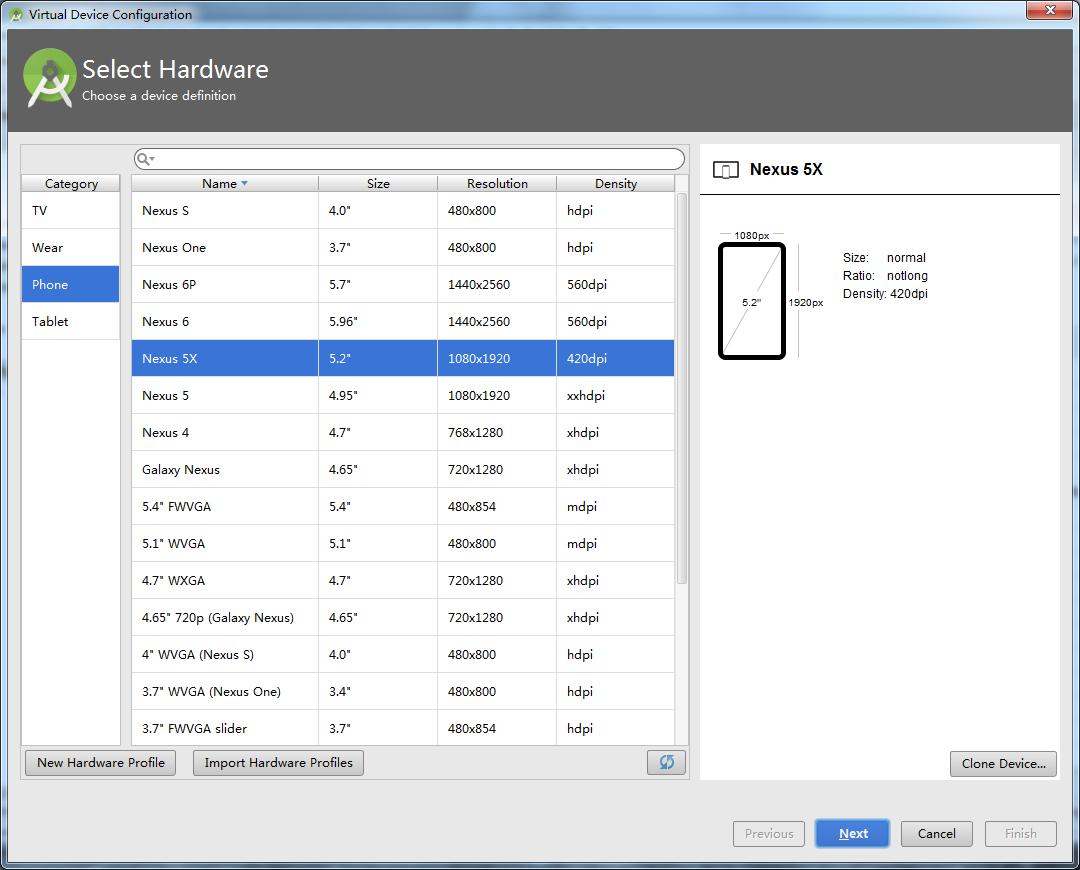Focus the device search field
1080x870 pixels.
(x=409, y=159)
